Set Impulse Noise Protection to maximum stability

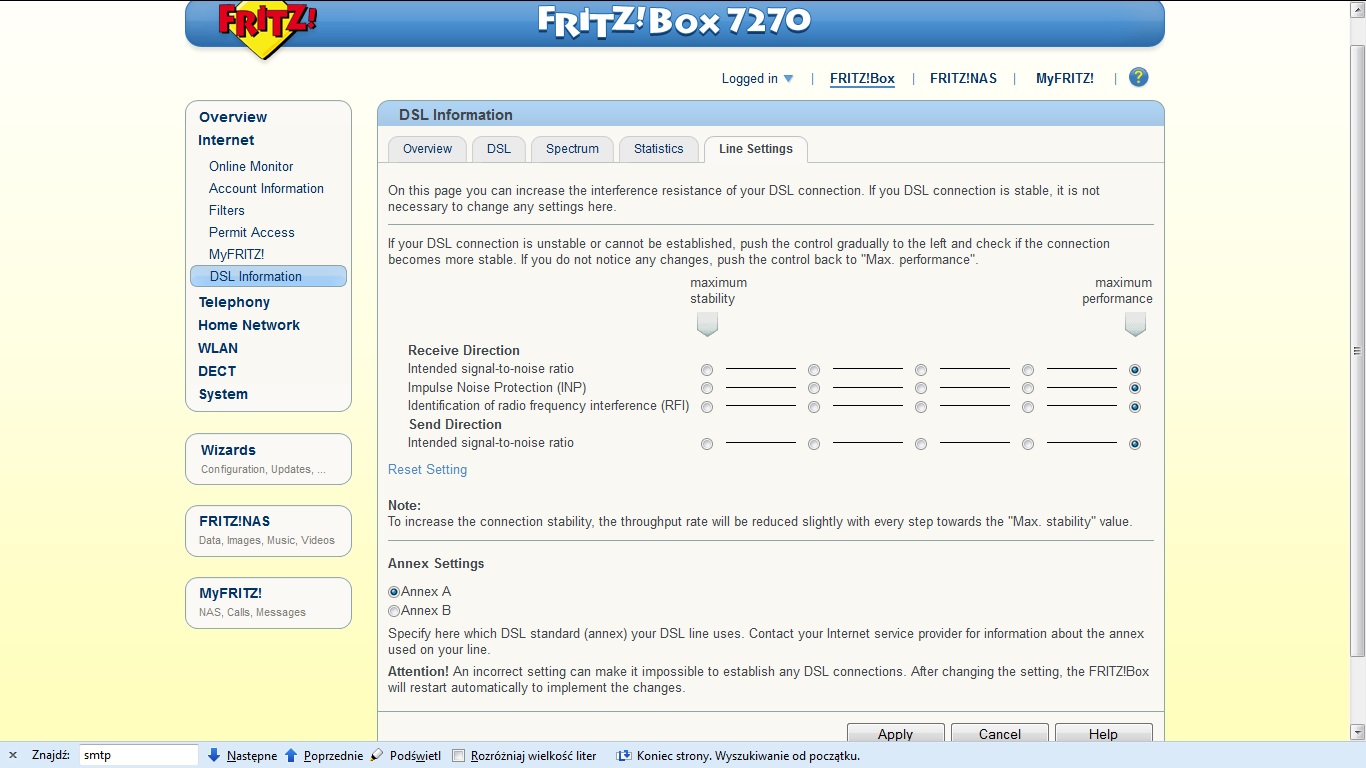(707, 388)
